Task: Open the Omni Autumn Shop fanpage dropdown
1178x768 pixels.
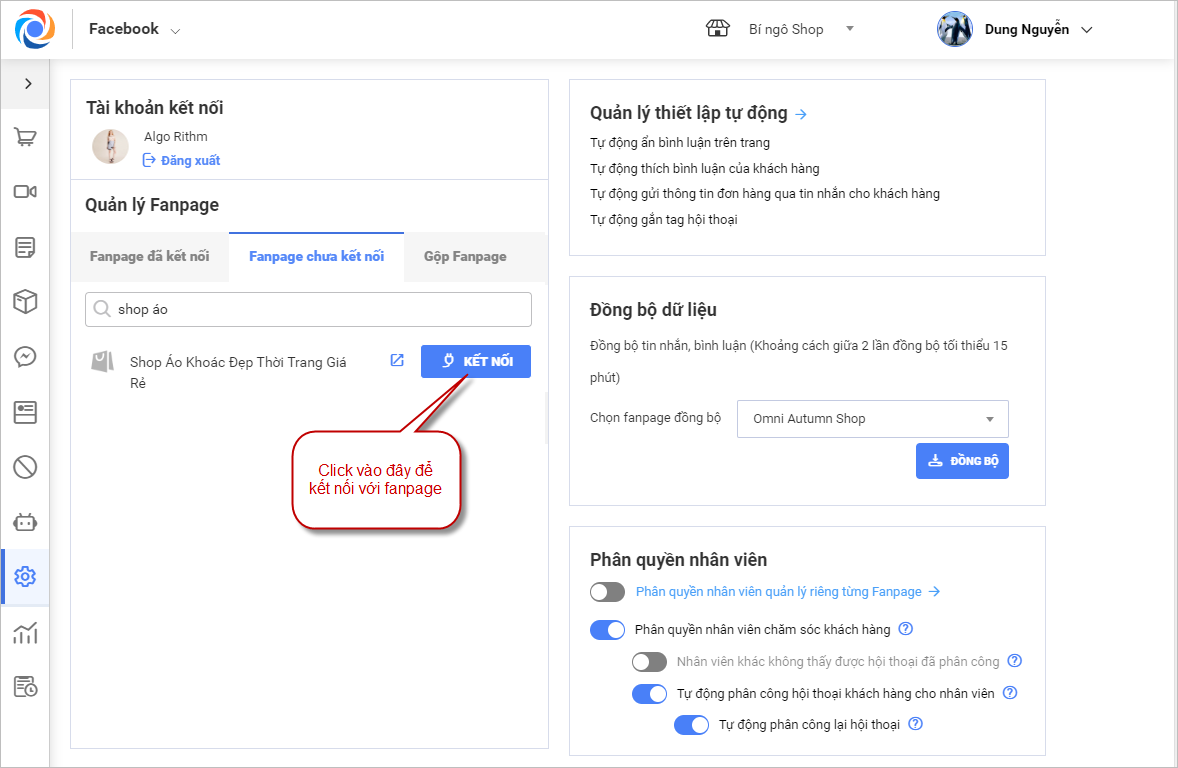Action: point(872,419)
